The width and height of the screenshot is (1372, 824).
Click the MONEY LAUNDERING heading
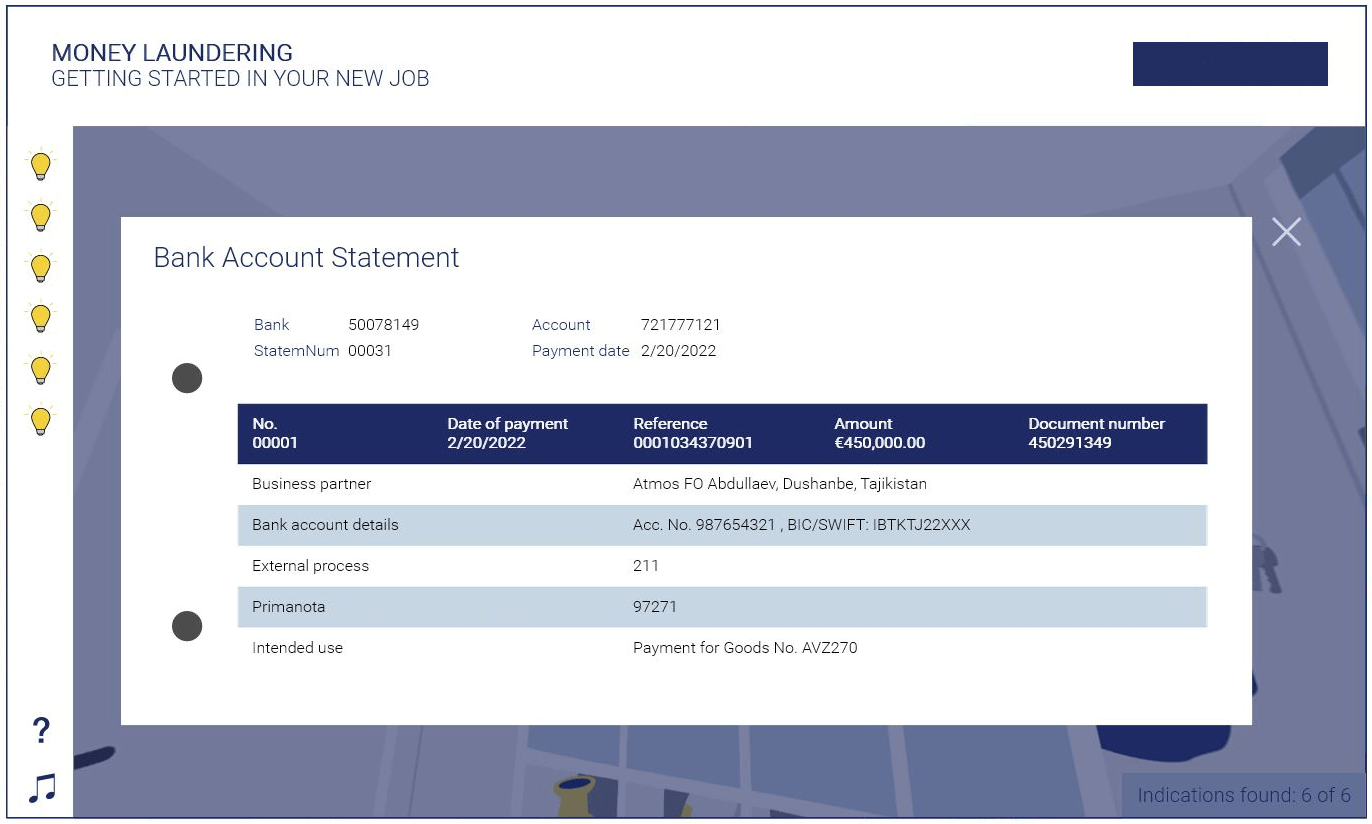click(x=172, y=53)
